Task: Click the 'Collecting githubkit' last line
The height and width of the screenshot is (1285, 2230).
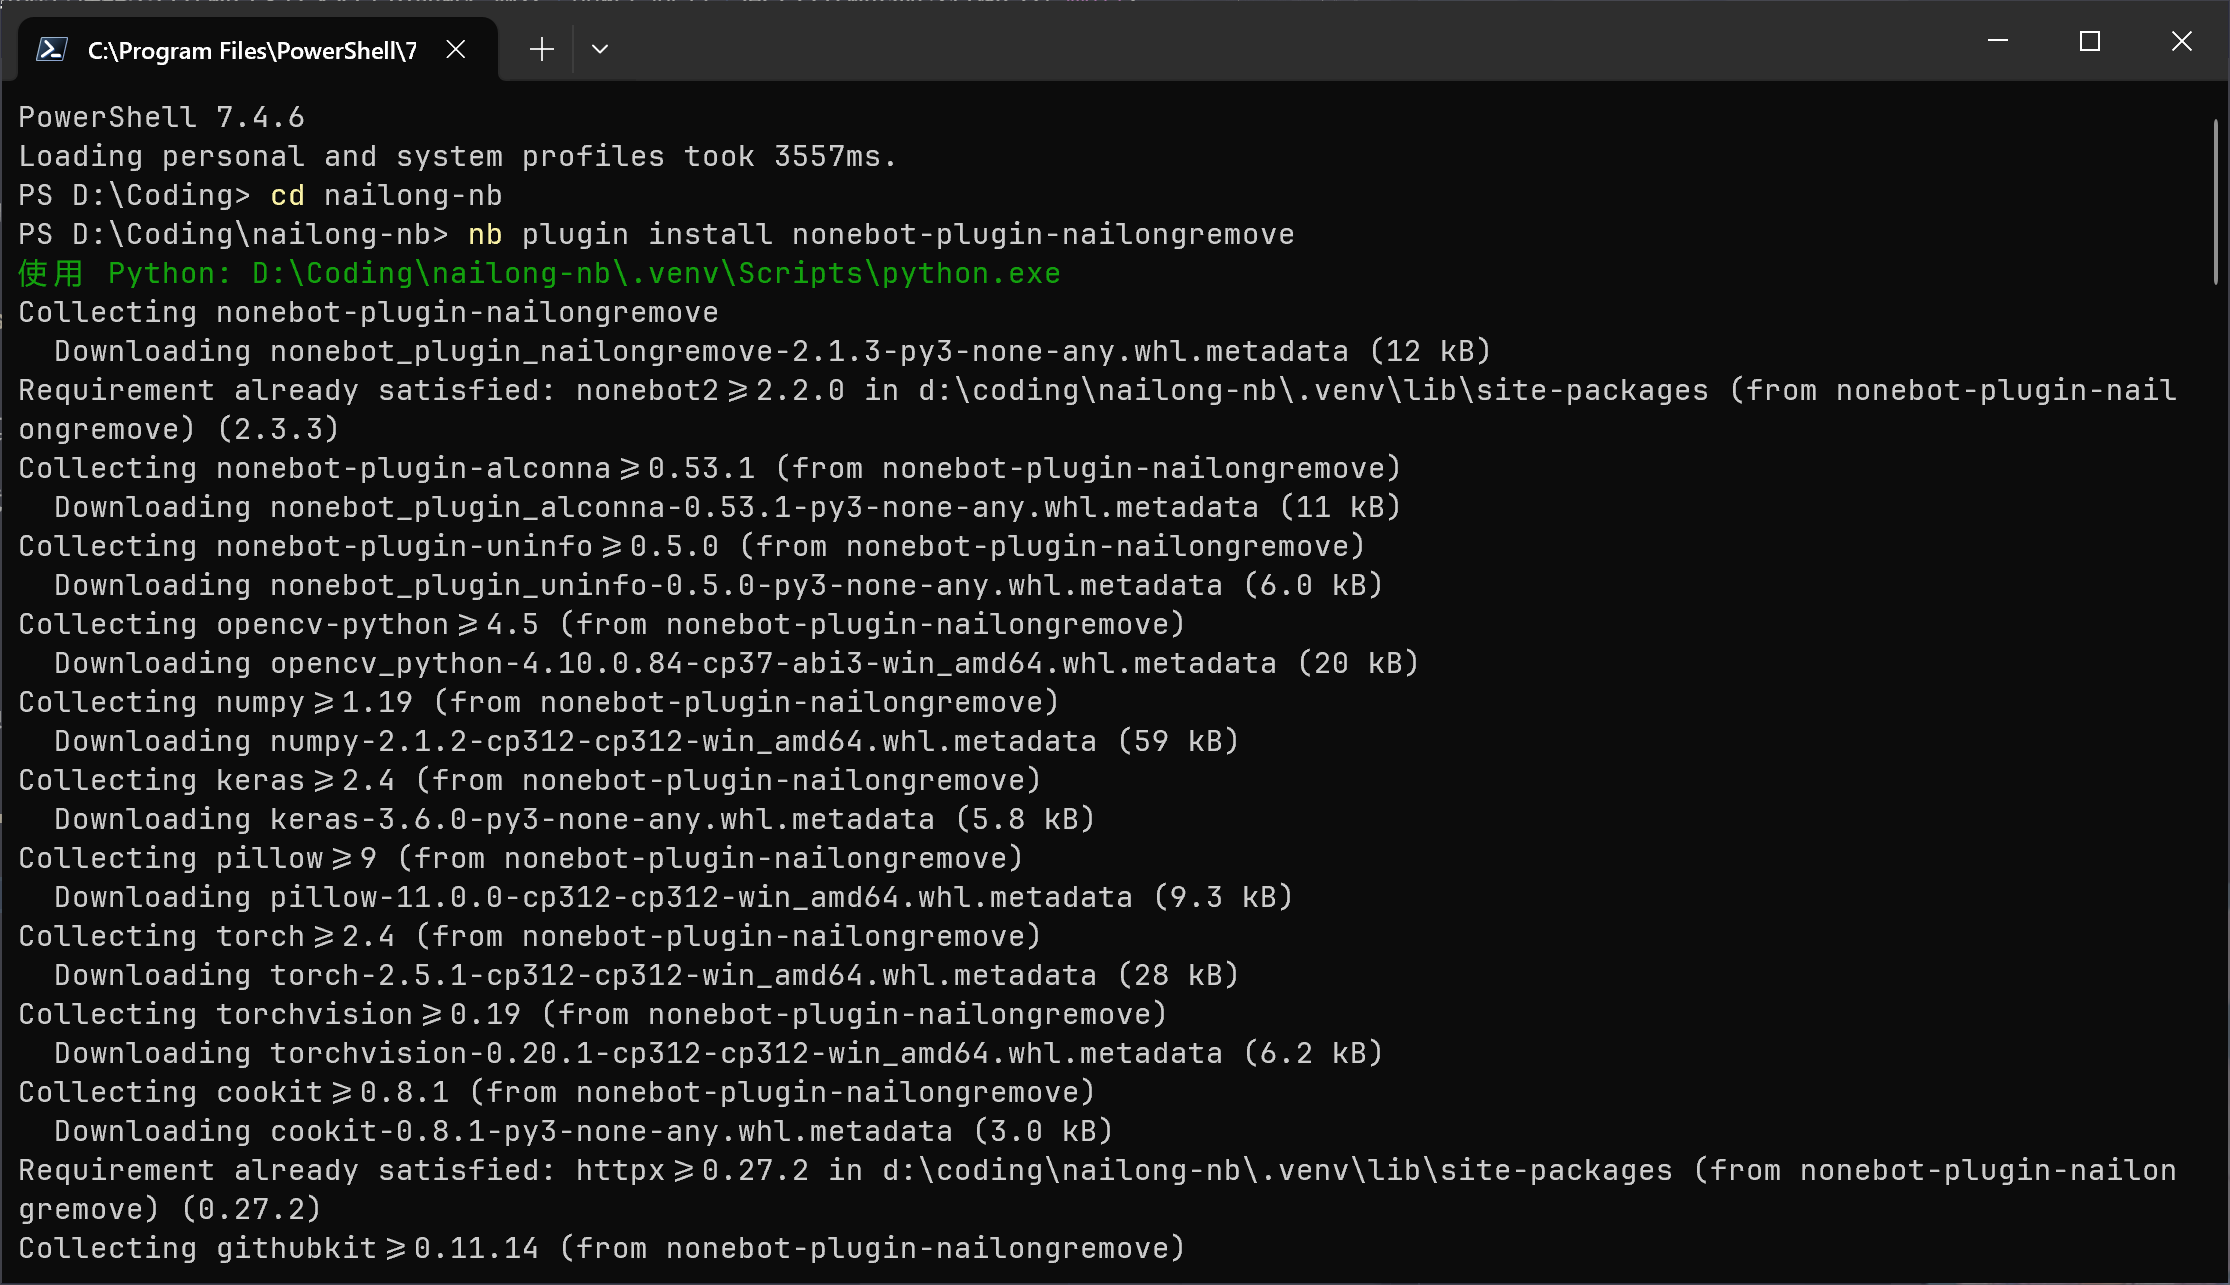Action: tap(600, 1248)
